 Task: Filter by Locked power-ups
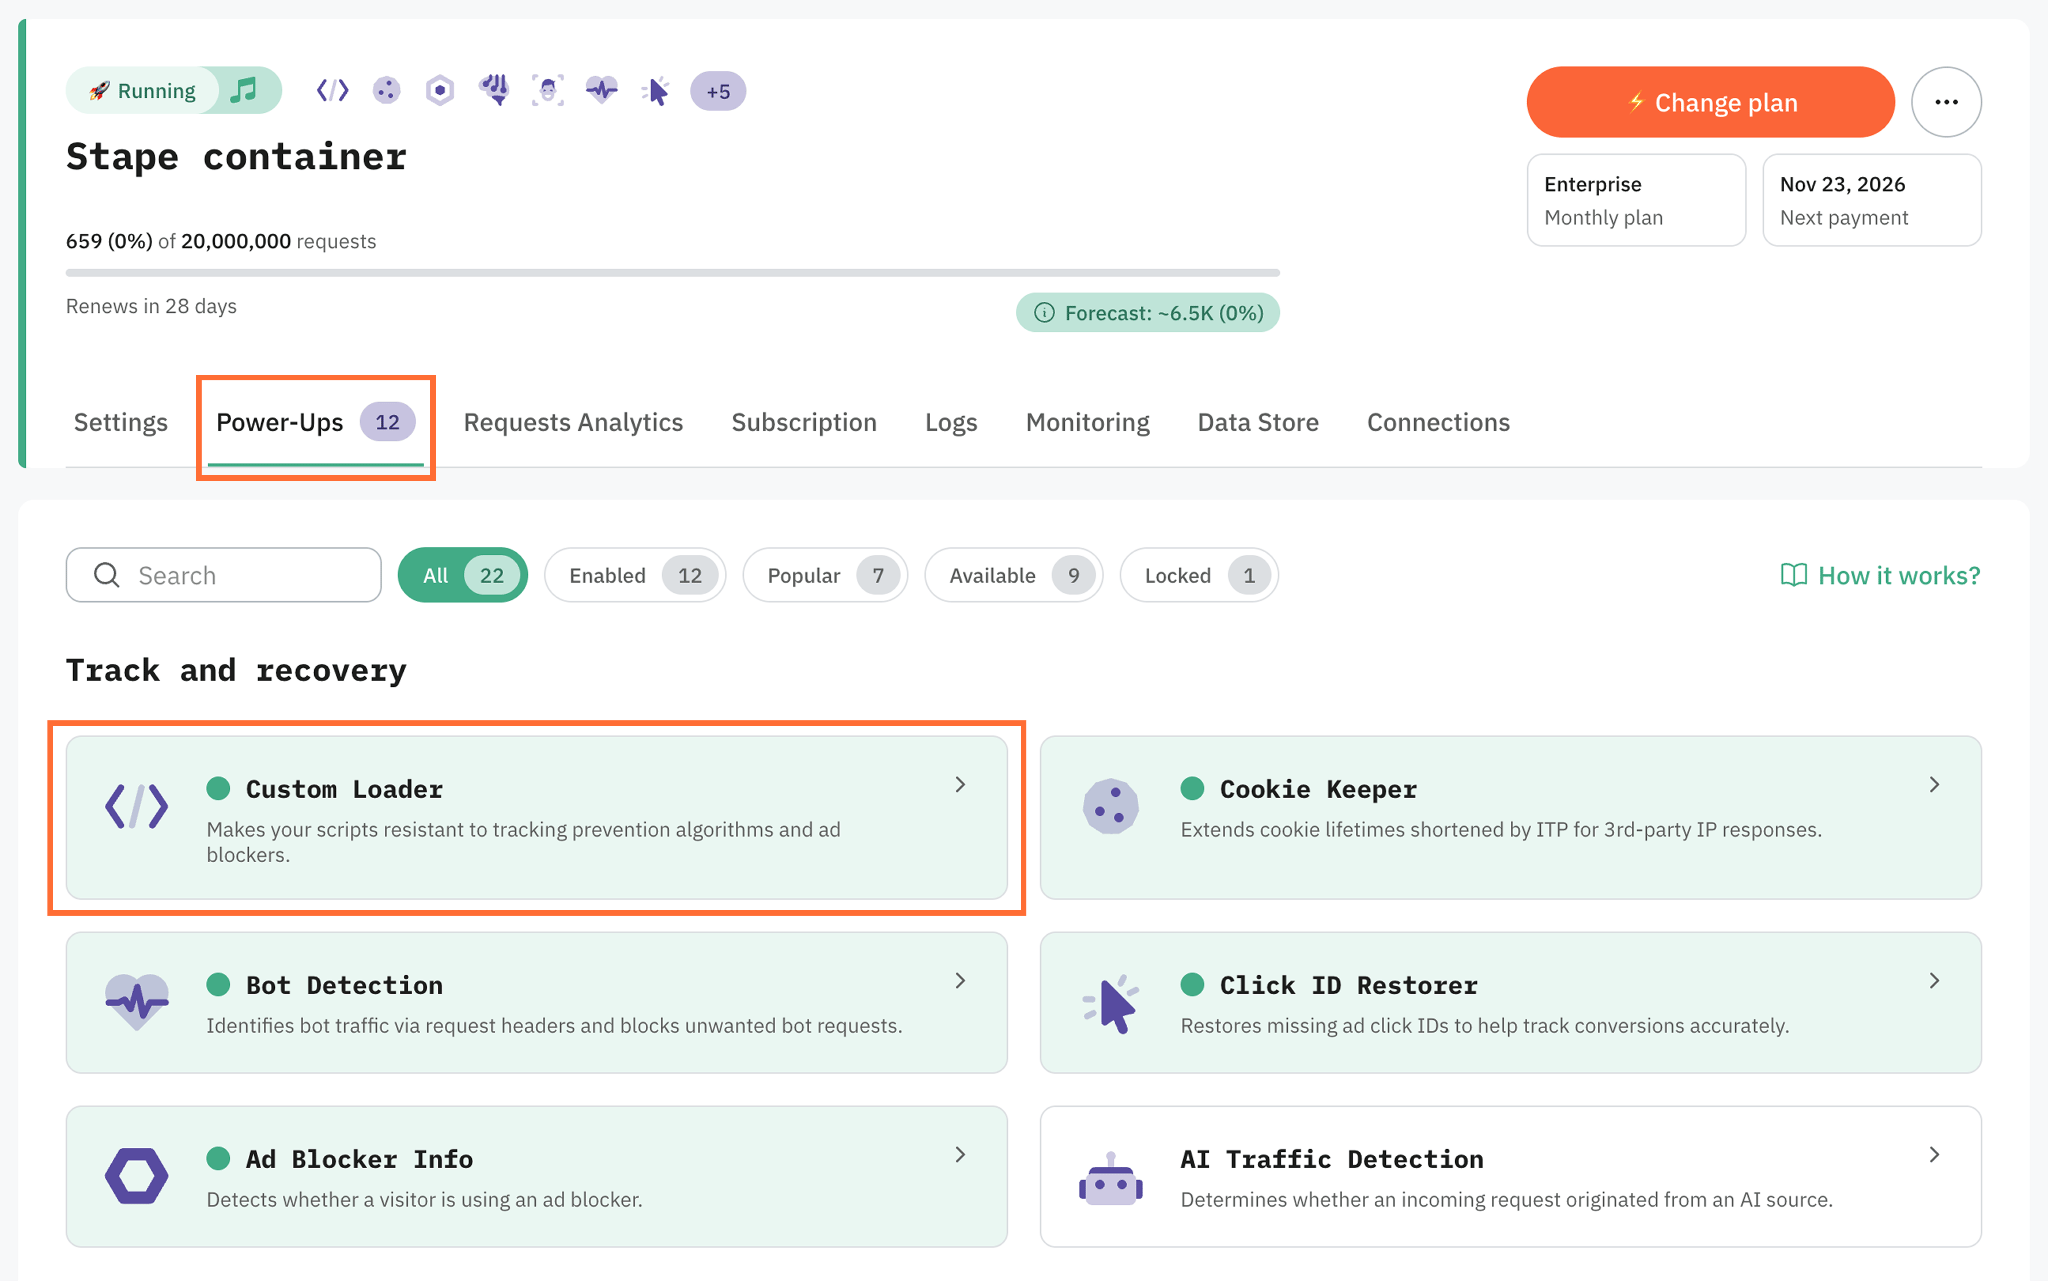pos(1199,575)
